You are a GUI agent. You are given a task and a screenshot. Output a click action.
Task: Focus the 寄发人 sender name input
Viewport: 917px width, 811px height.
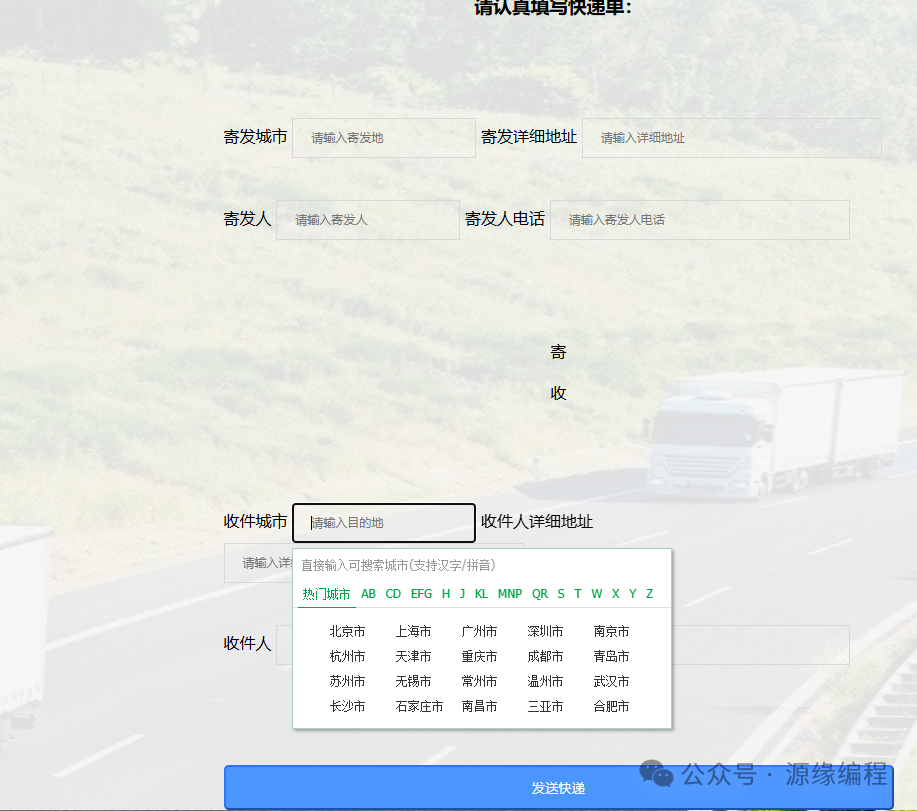(368, 220)
